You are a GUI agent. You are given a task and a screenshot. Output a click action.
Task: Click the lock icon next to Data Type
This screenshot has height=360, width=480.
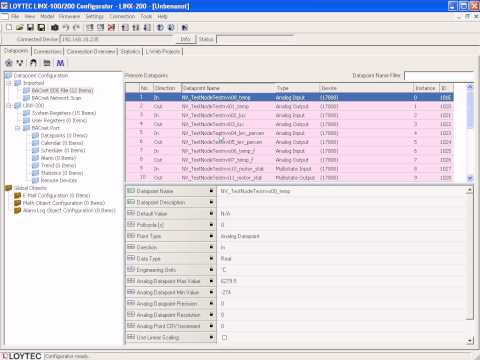point(211,258)
